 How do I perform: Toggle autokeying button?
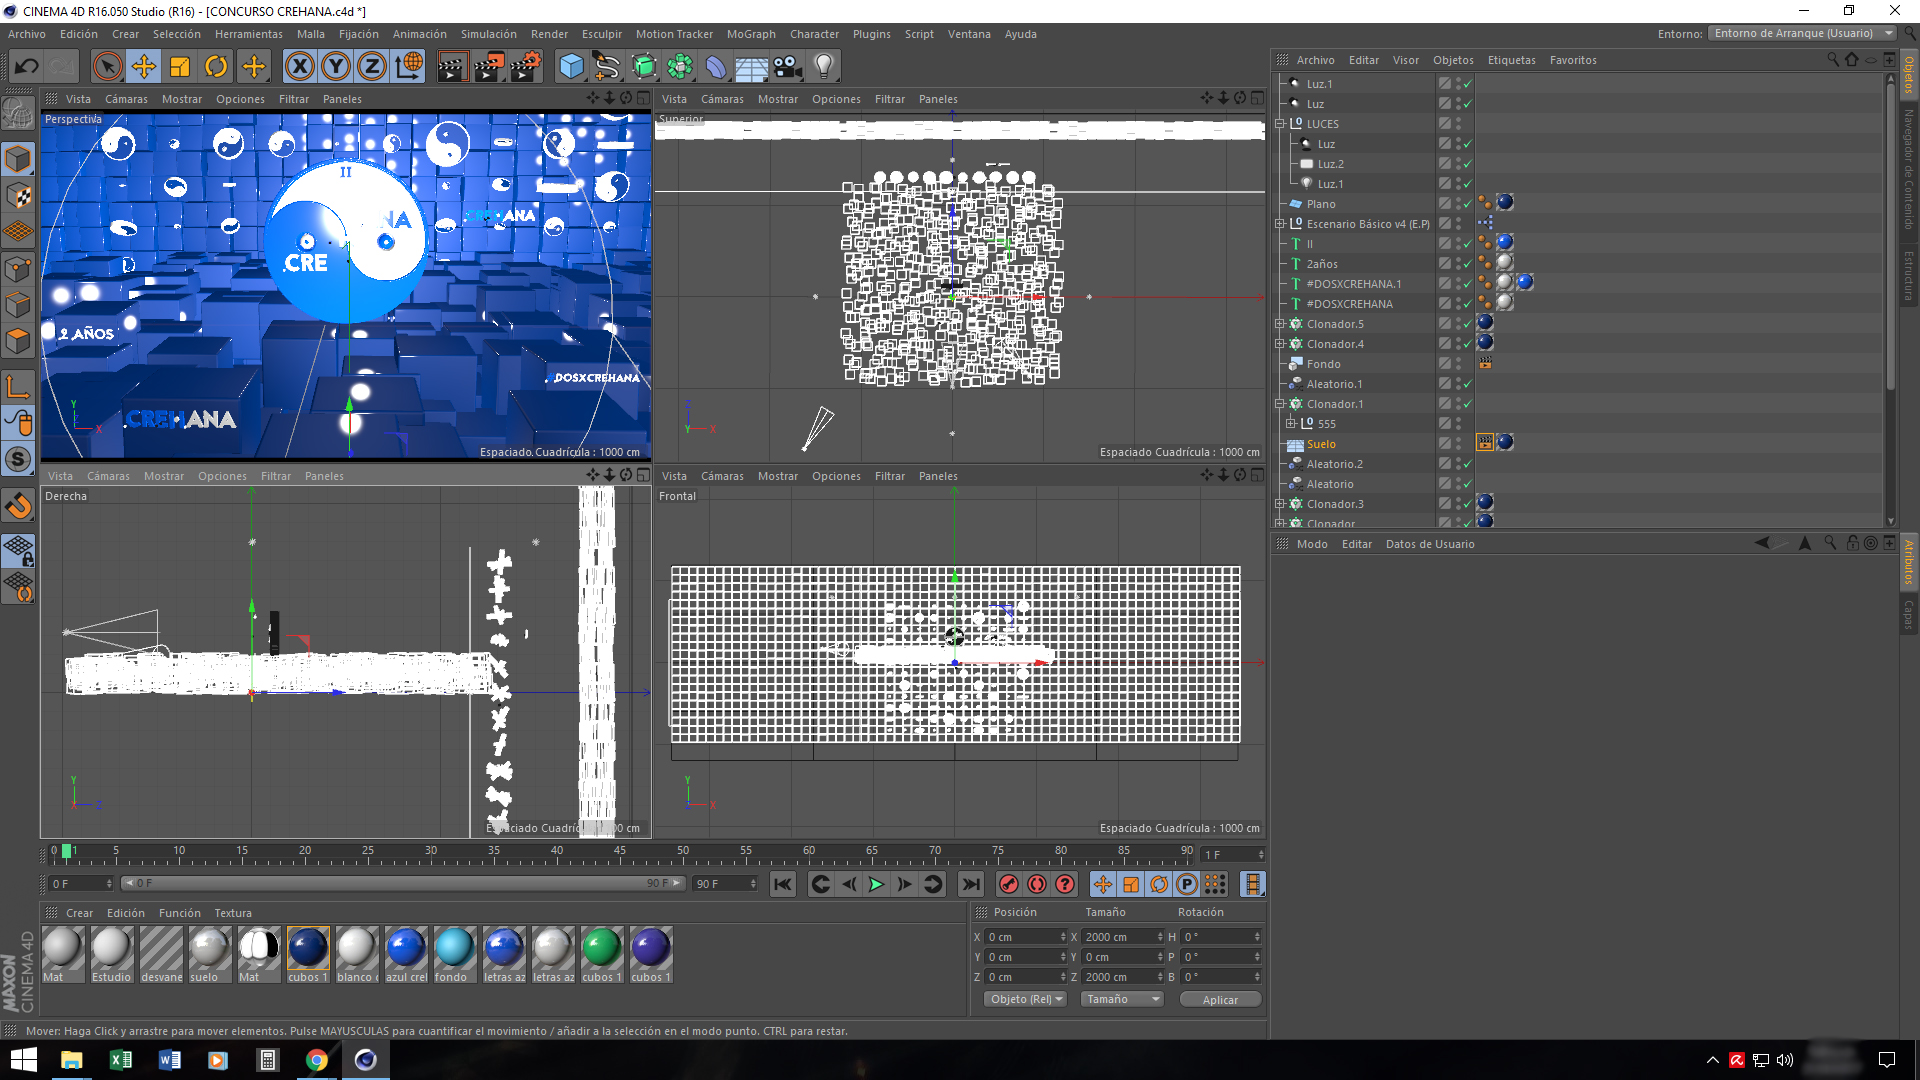coord(1037,884)
